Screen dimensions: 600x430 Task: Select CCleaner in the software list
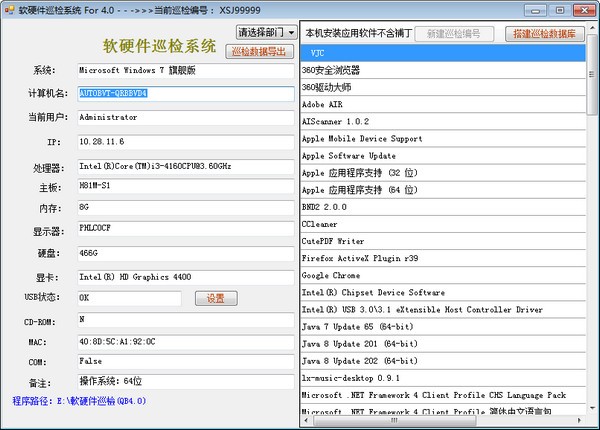point(443,224)
